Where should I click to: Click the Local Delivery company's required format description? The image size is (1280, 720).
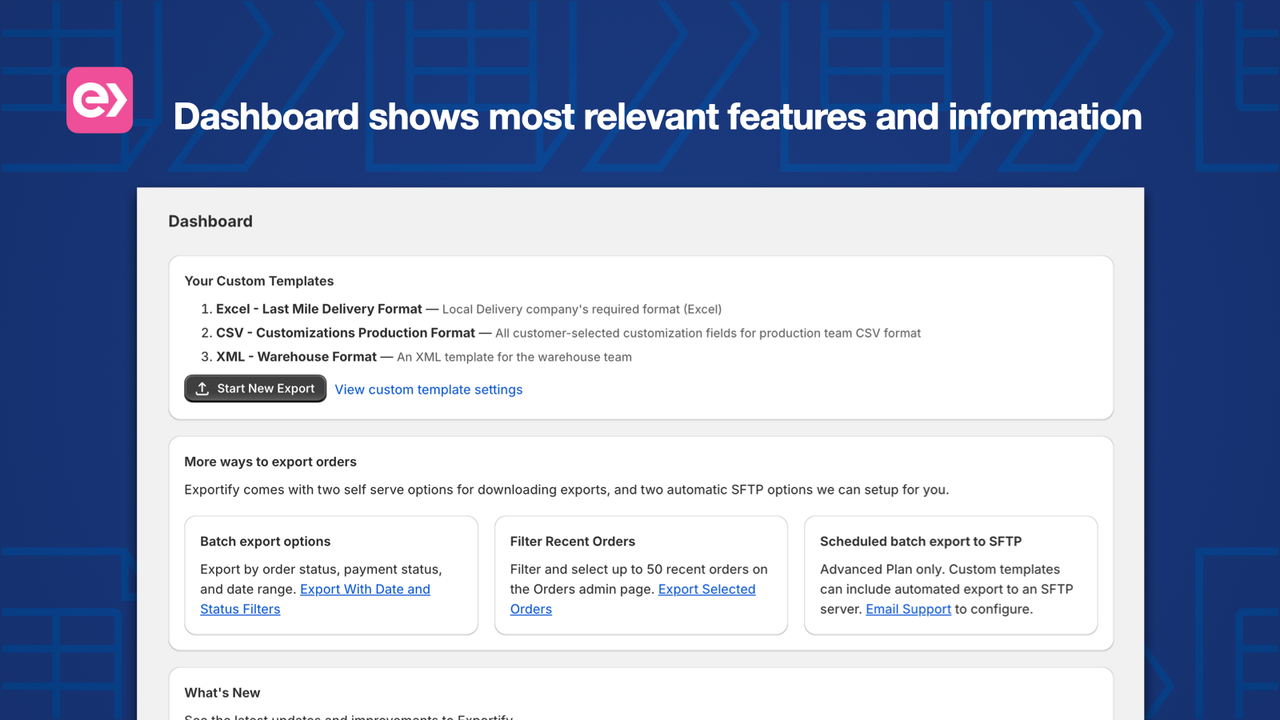point(582,310)
